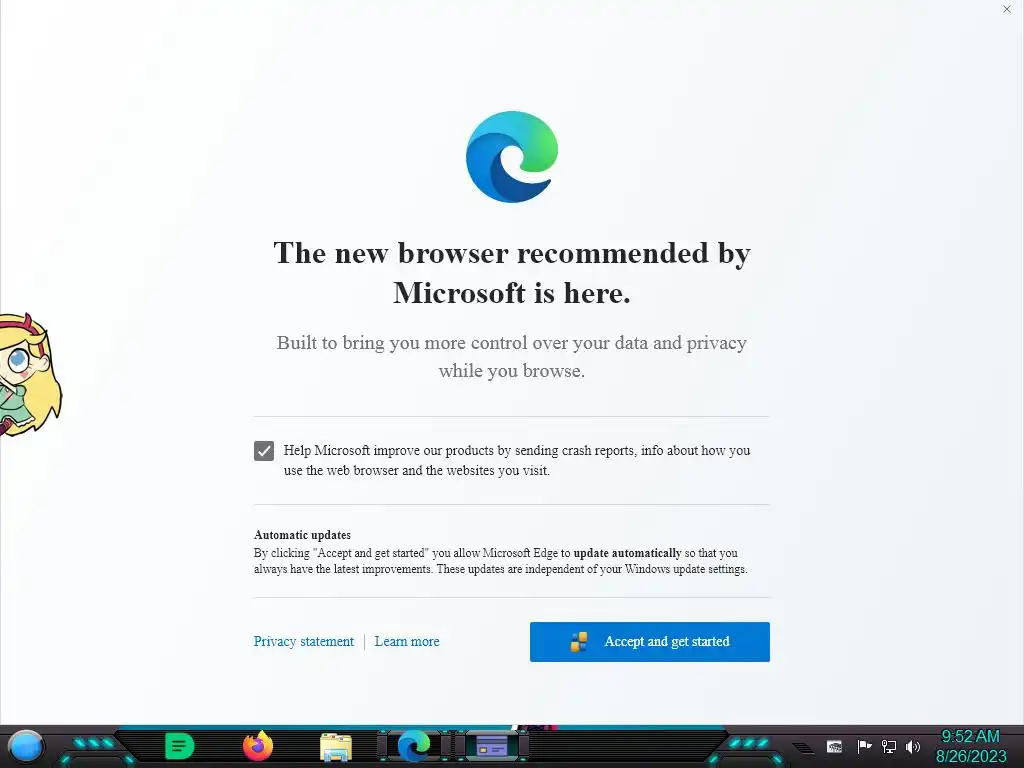Follow the Learn more link
Image resolution: width=1024 pixels, height=768 pixels.
(407, 641)
